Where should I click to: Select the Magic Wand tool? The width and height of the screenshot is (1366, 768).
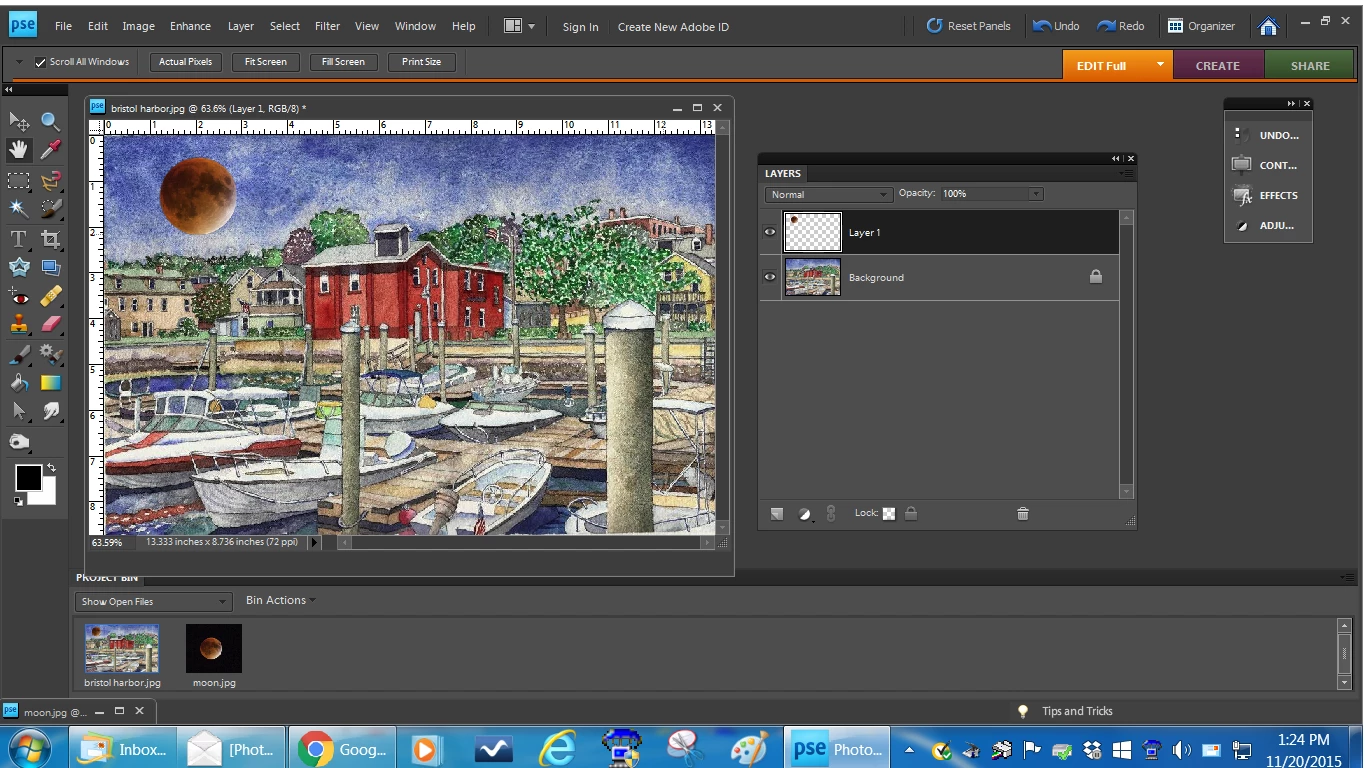pyautogui.click(x=19, y=209)
